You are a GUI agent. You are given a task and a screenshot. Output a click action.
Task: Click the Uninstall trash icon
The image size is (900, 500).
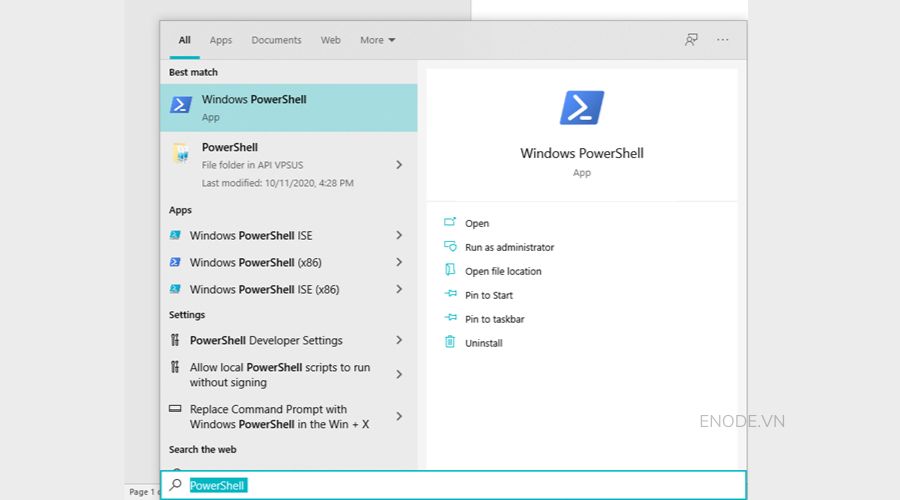point(450,343)
